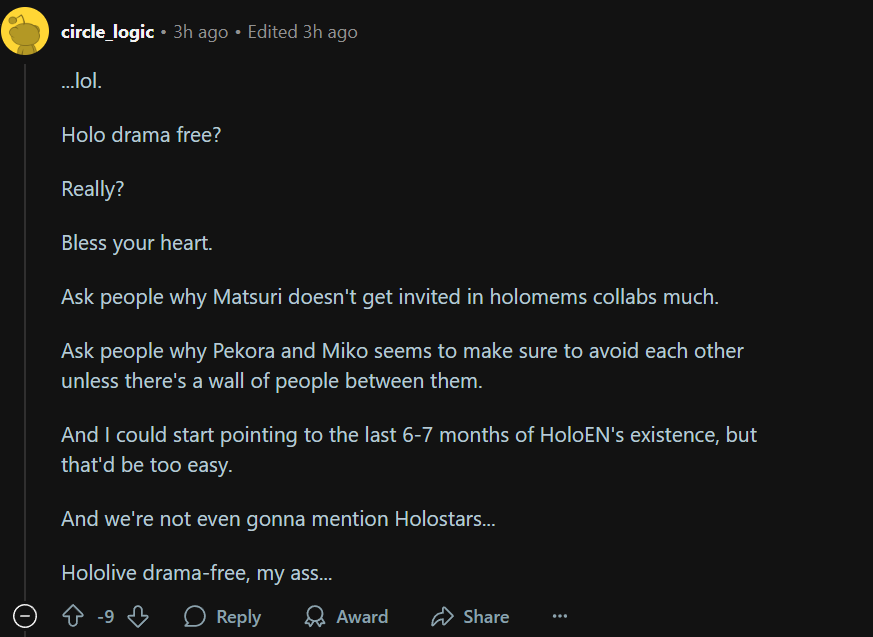
Task: Click the final "Hololive drama-free, my ass..." line
Action: pyautogui.click(x=197, y=573)
